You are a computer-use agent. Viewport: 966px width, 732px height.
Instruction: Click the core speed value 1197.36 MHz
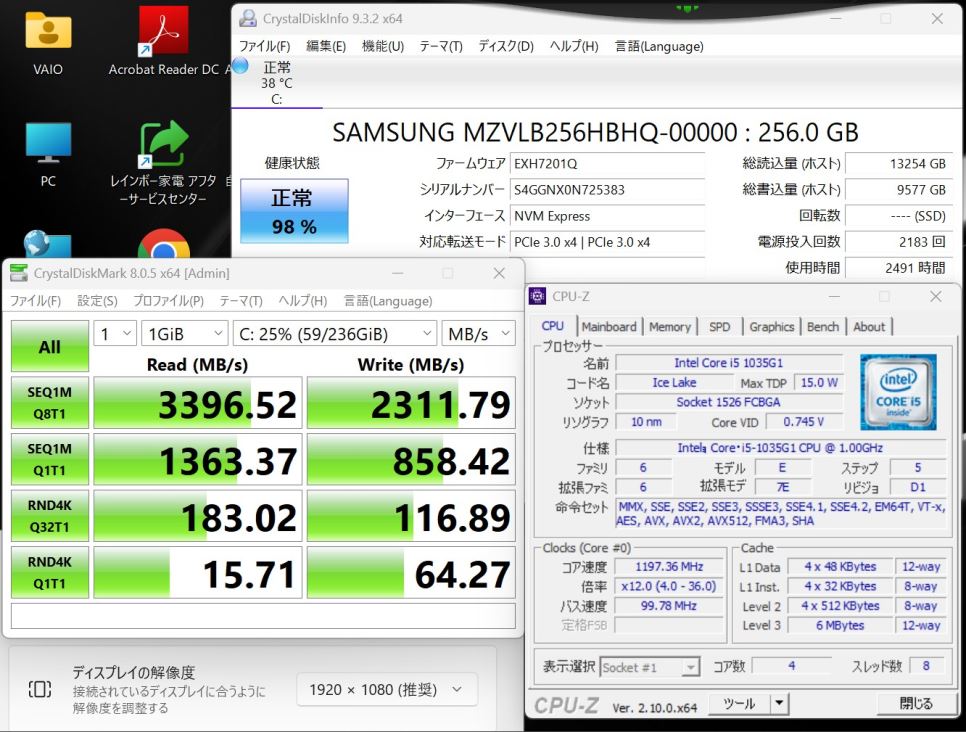[x=670, y=567]
